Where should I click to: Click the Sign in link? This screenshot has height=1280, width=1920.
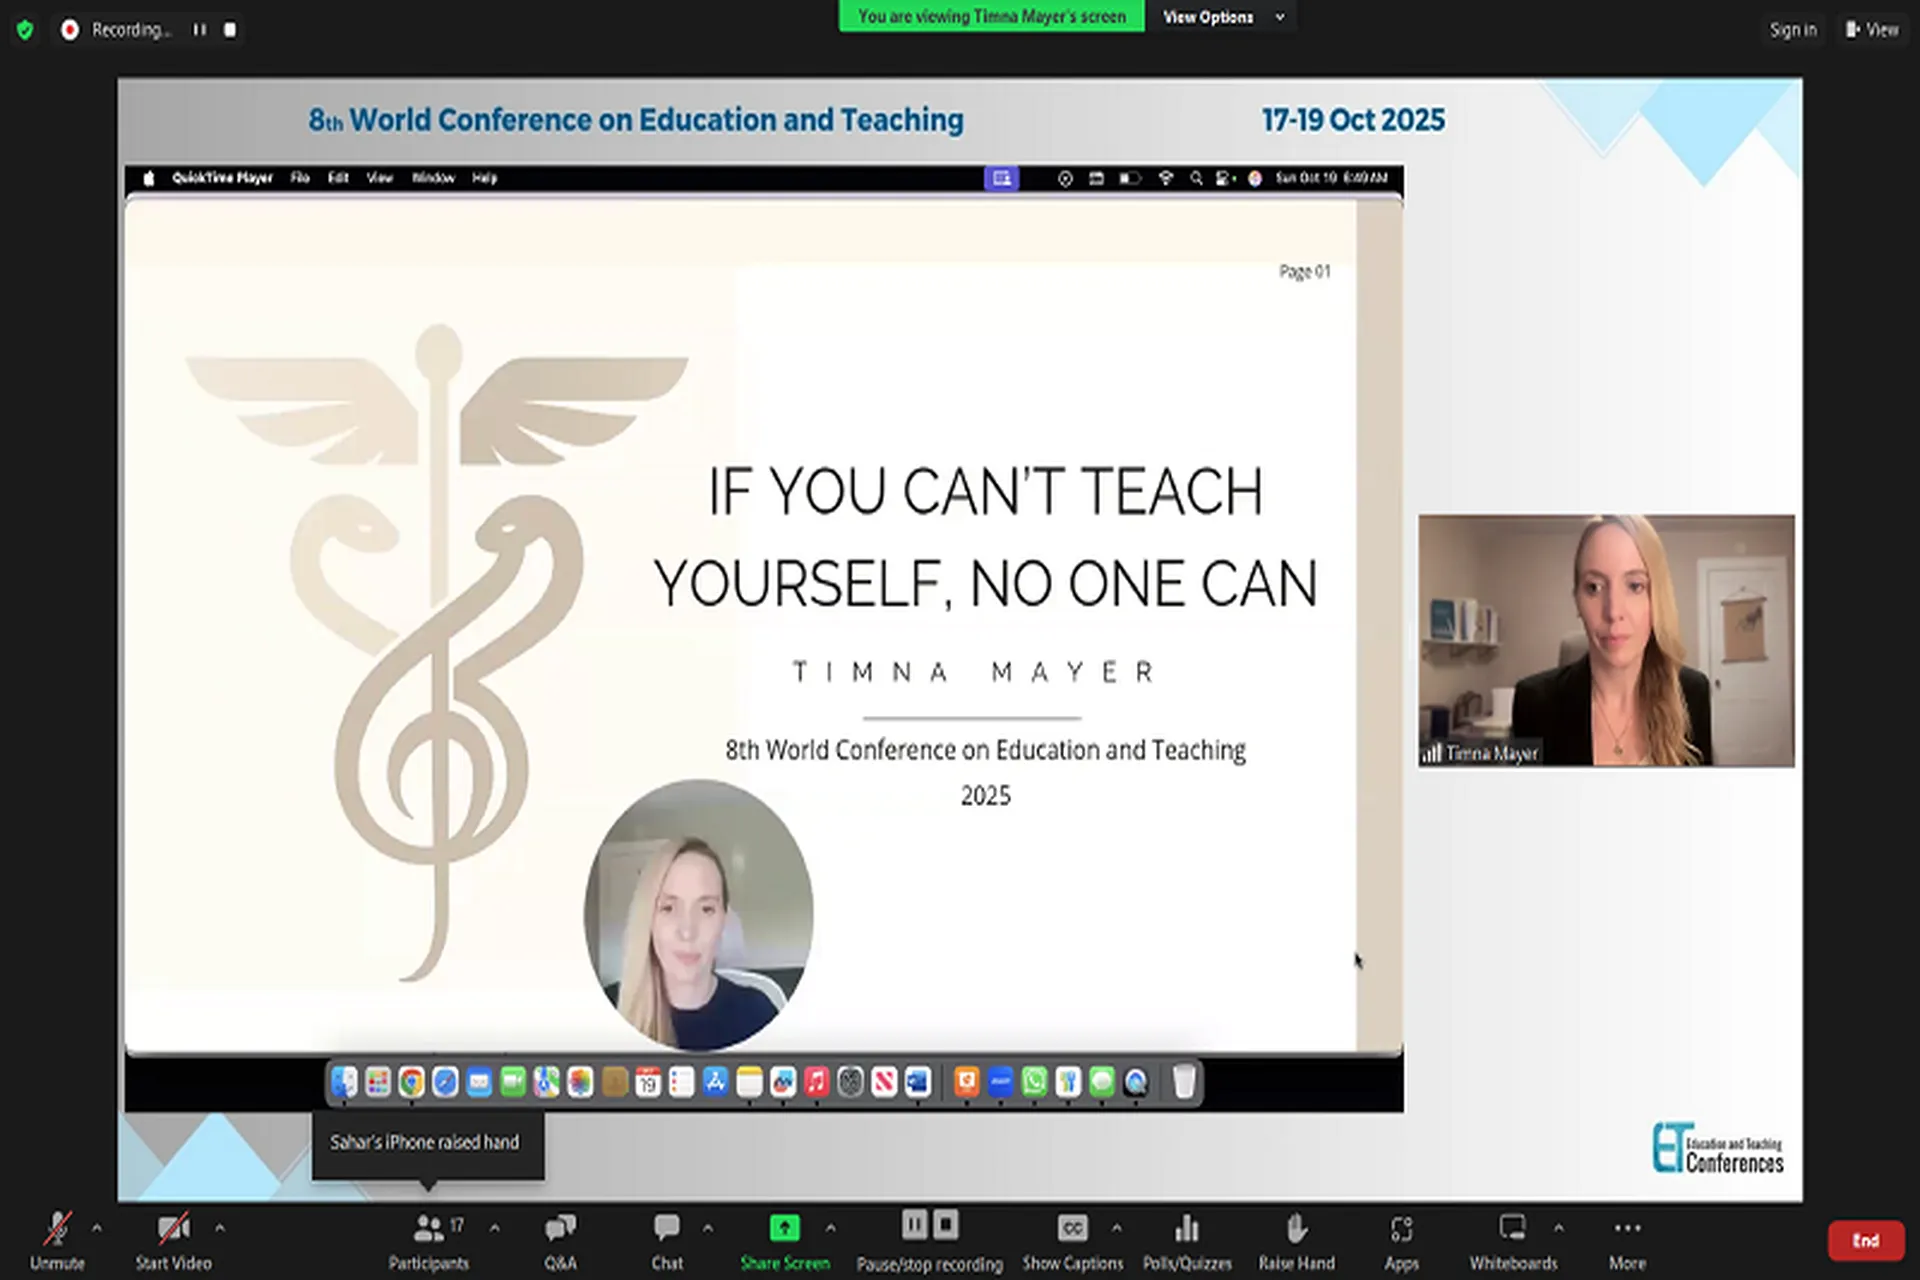click(x=1793, y=30)
